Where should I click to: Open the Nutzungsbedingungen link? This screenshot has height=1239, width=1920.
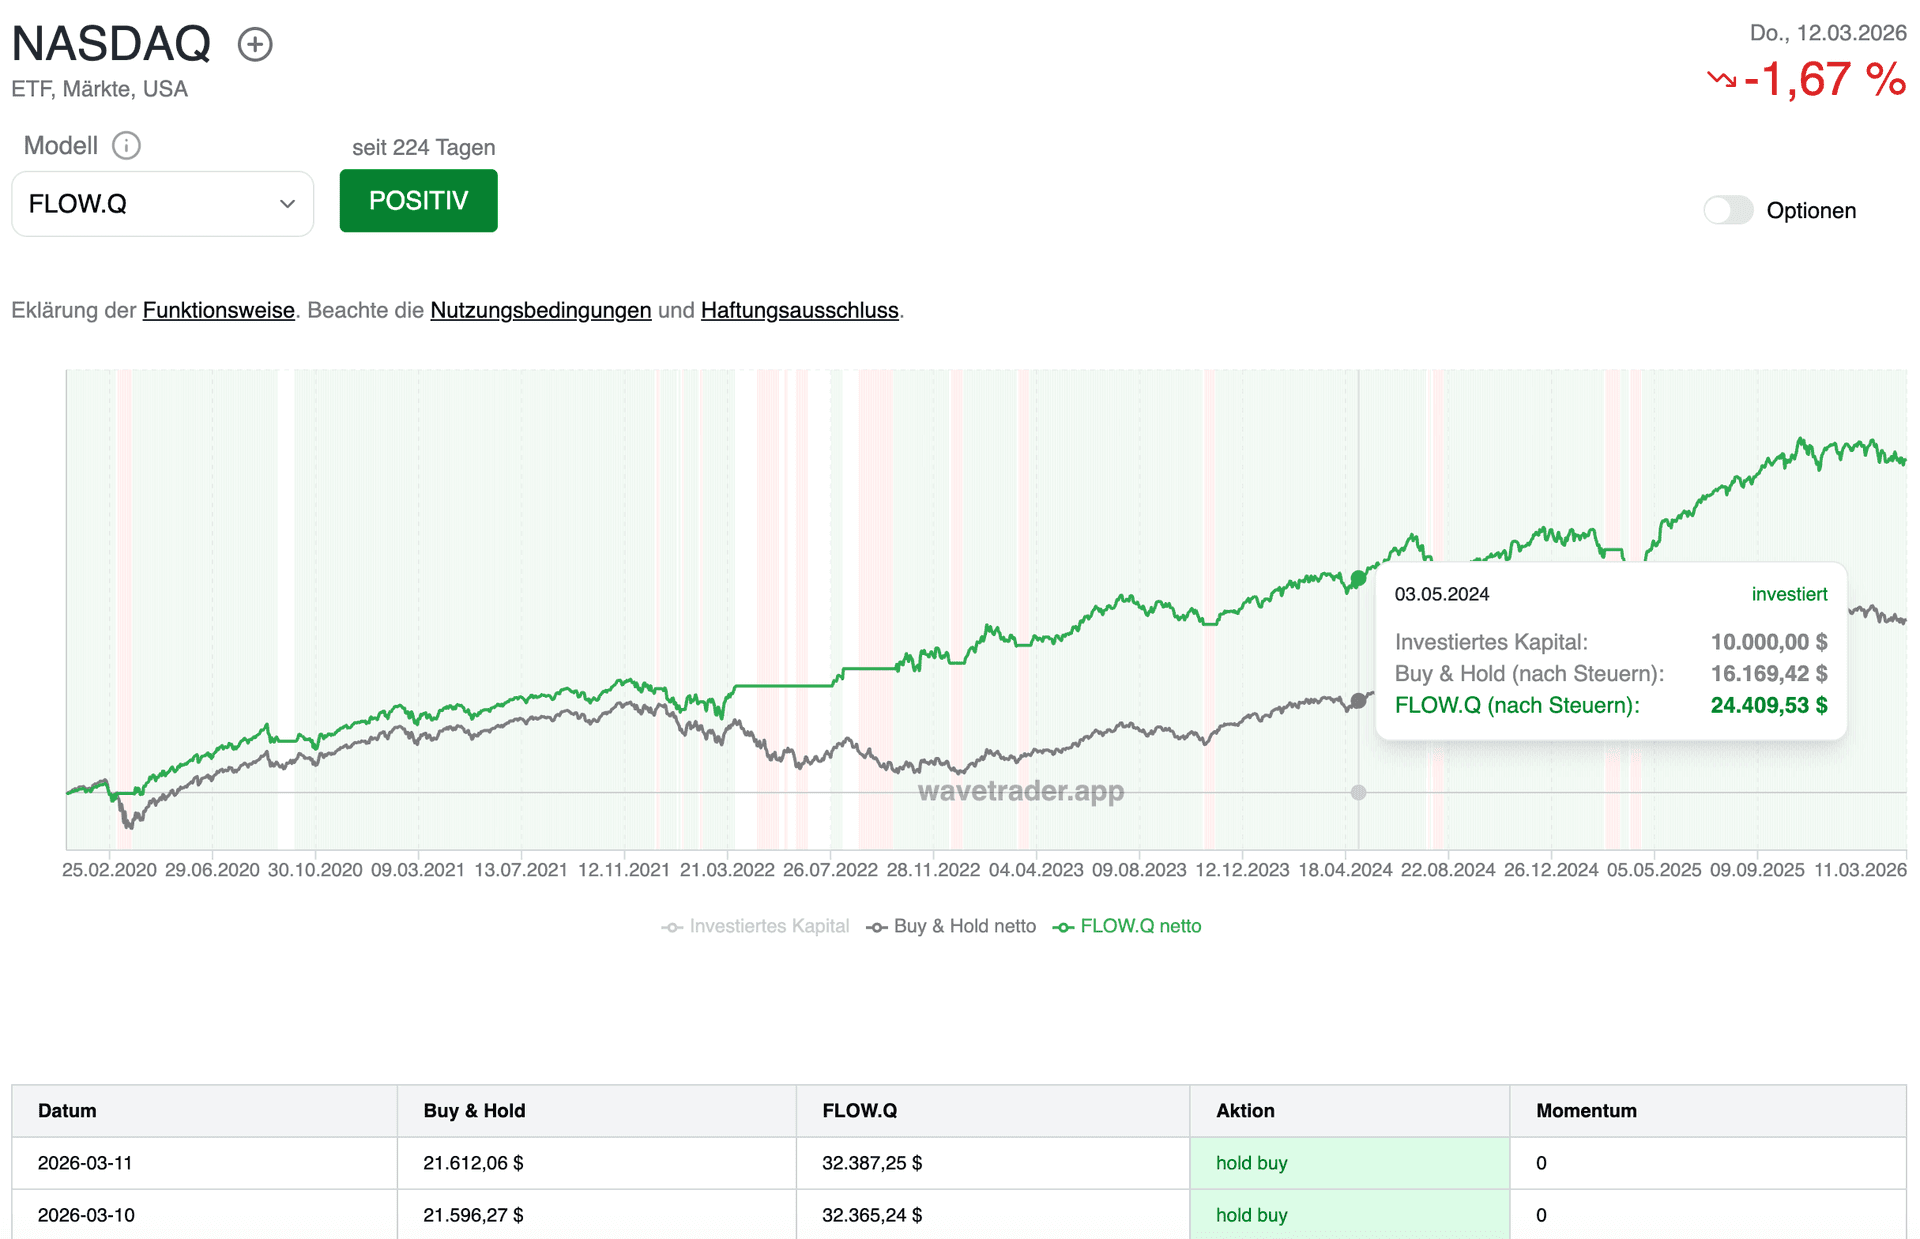click(540, 310)
